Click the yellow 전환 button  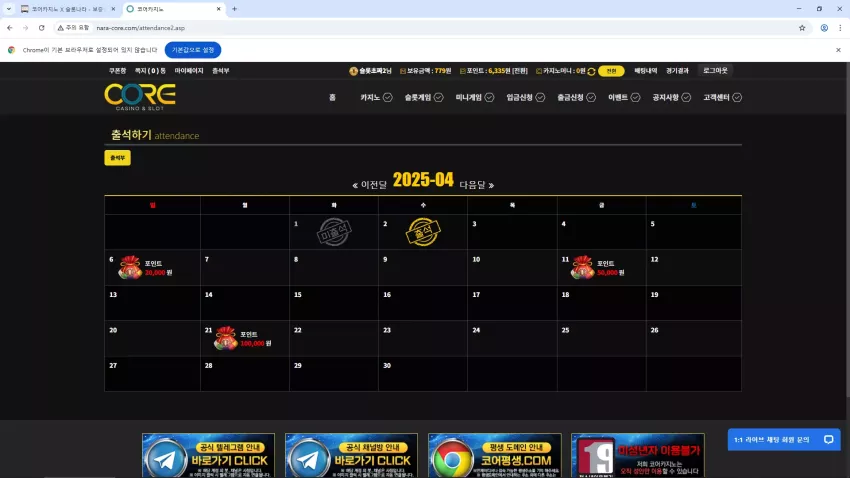[x=611, y=71]
